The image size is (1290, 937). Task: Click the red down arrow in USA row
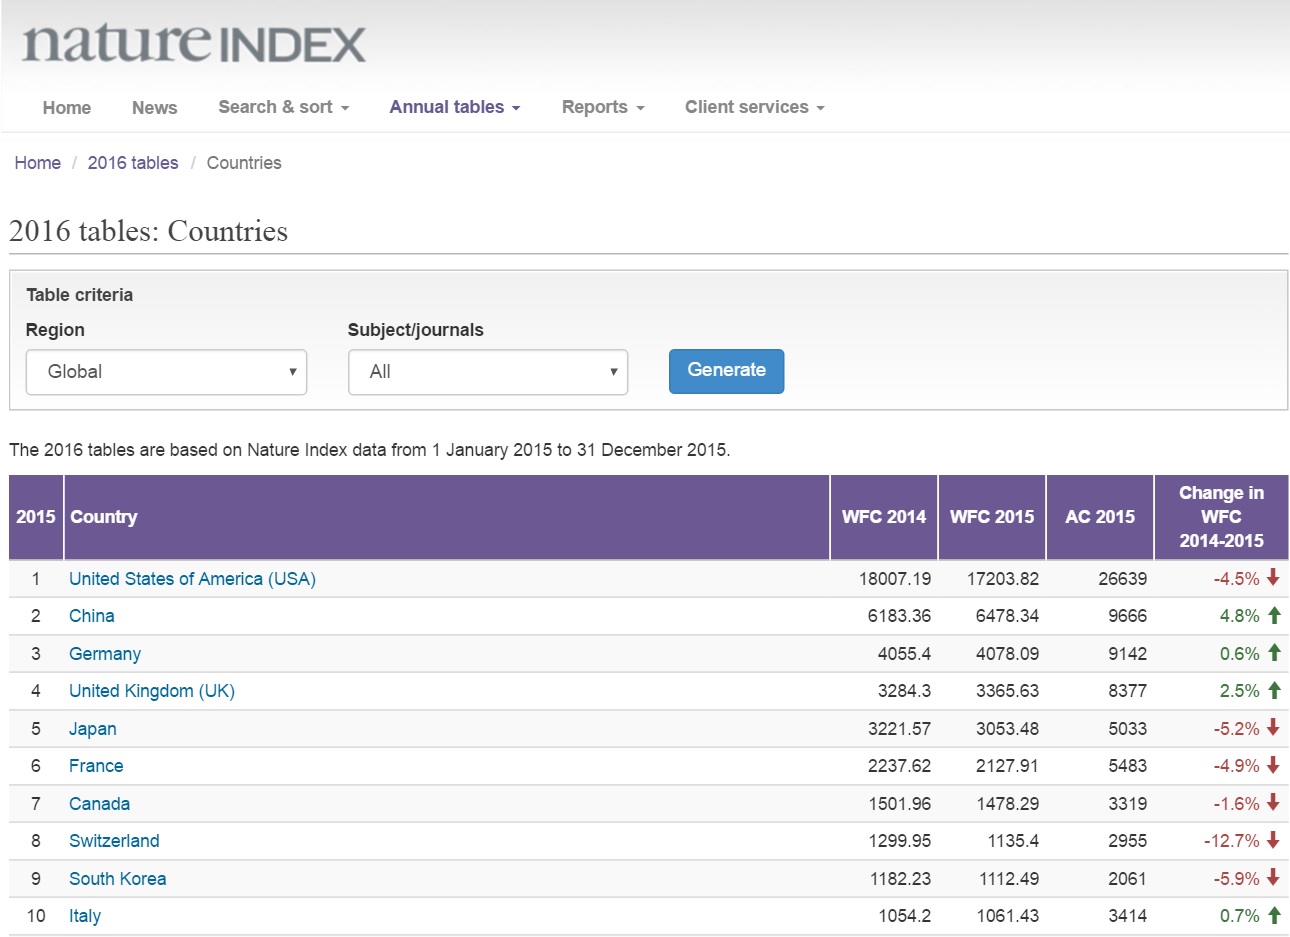coord(1273,578)
